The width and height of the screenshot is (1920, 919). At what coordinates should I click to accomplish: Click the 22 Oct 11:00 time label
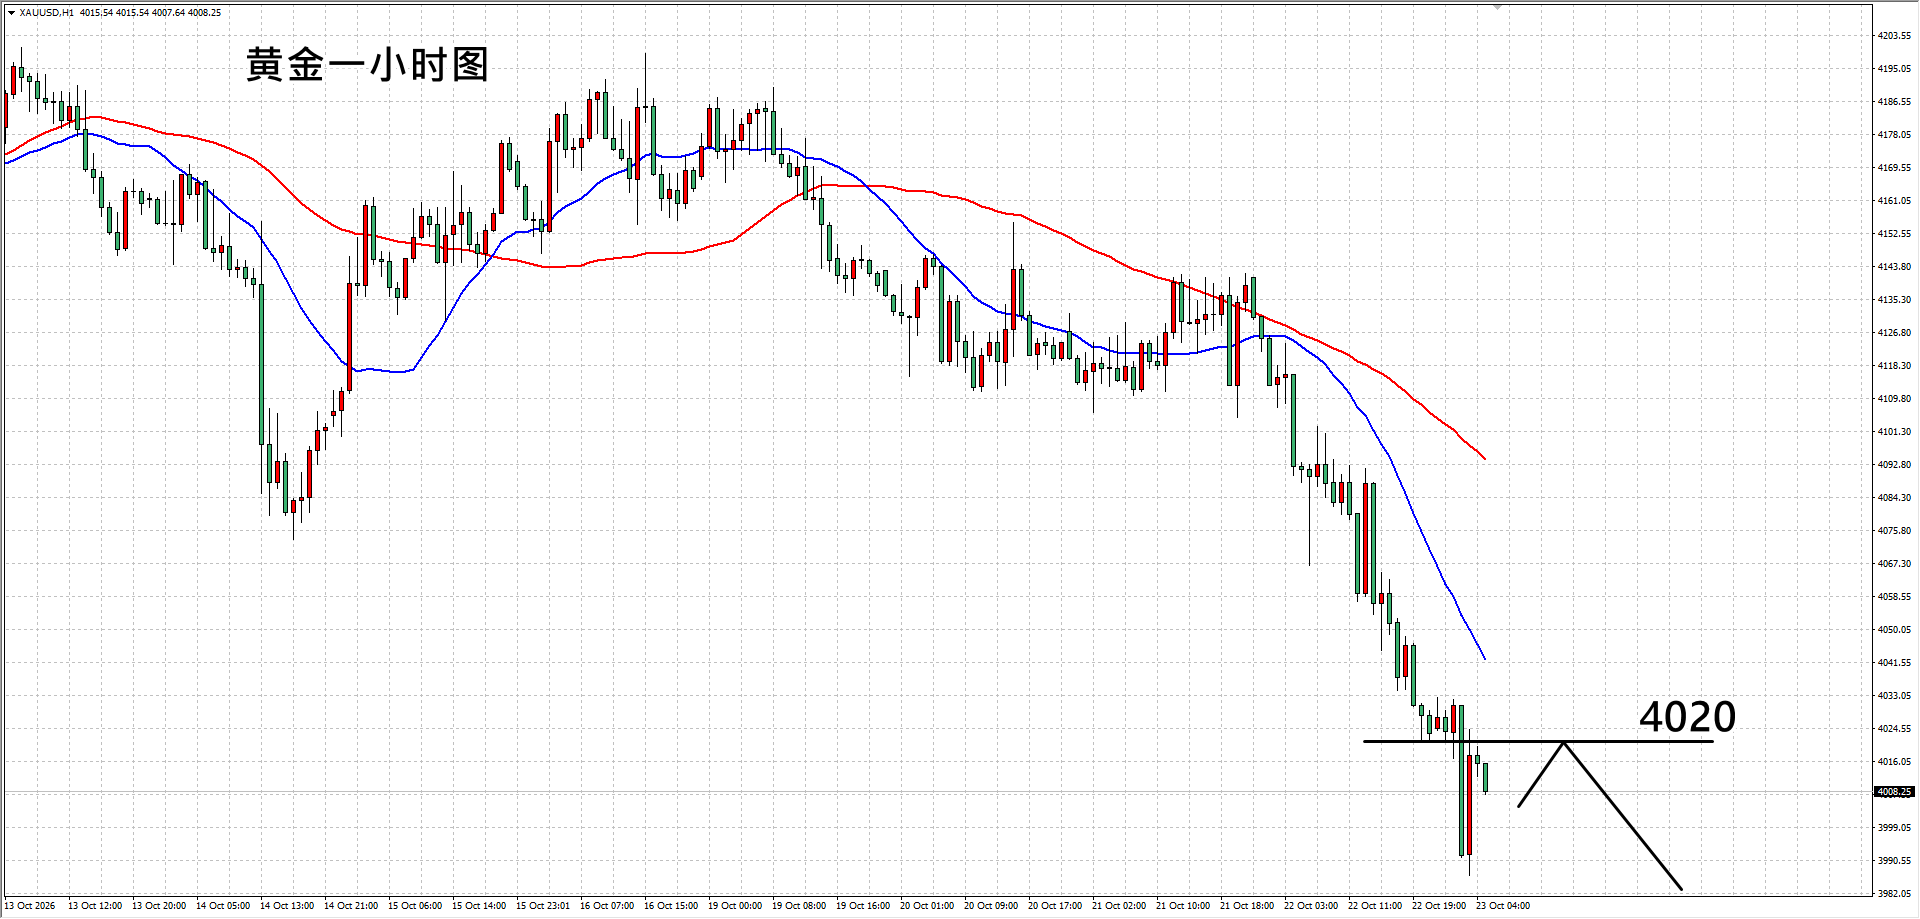(1375, 906)
